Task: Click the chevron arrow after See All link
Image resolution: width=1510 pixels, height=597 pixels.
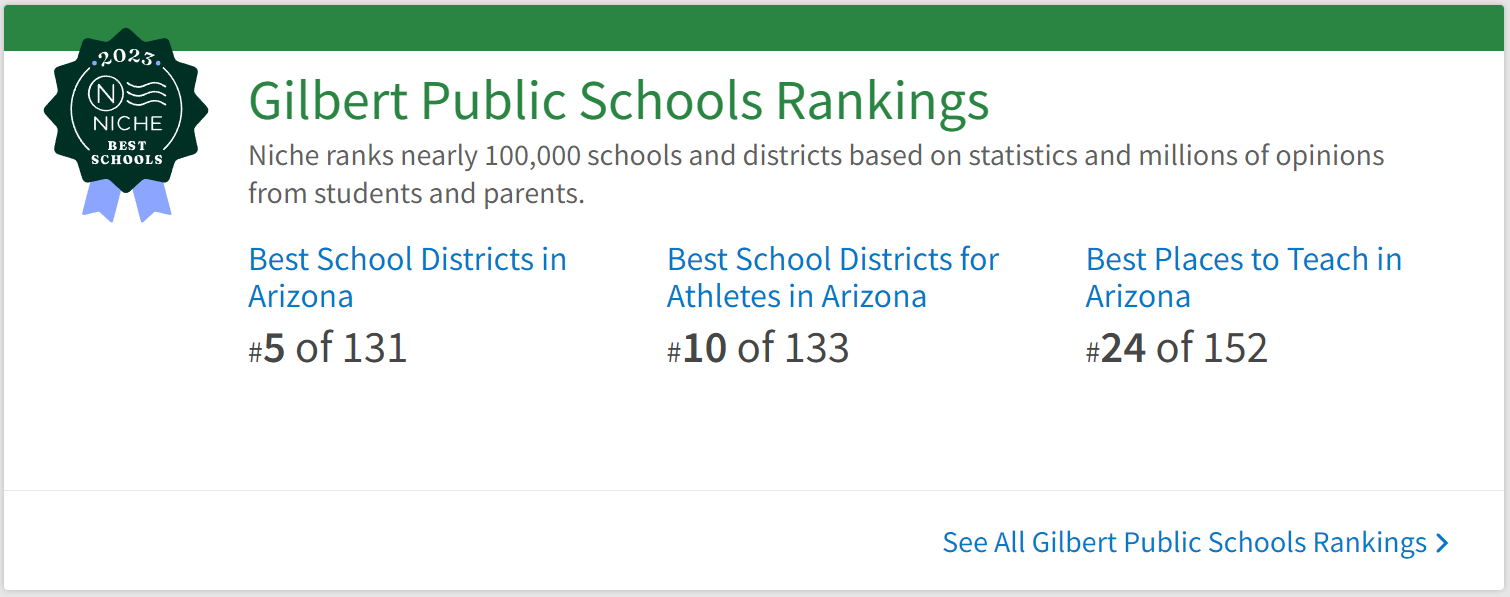Action: tap(1441, 543)
